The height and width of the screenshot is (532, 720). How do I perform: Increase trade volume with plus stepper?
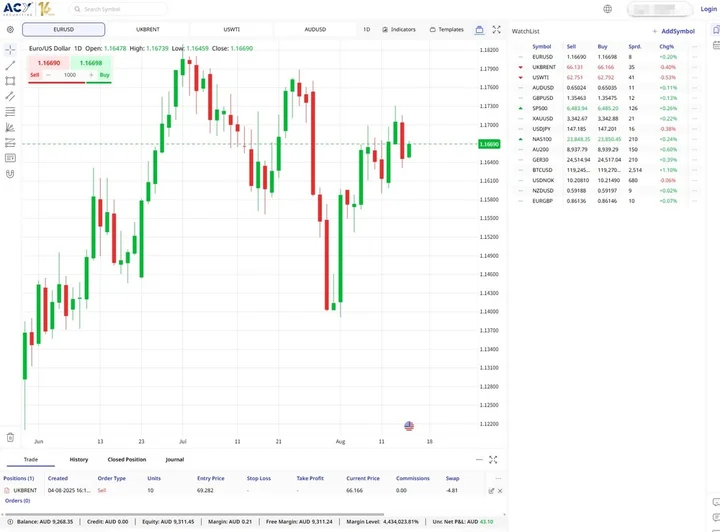pyautogui.click(x=90, y=75)
